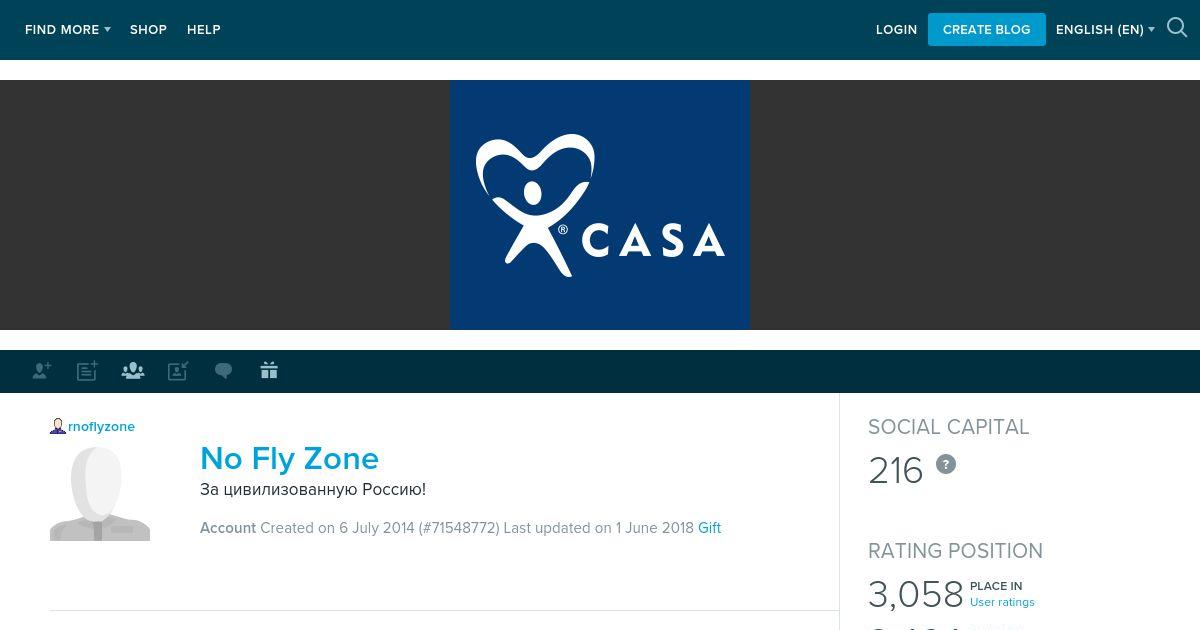
Task: Open the friends group icon
Action: point(133,371)
